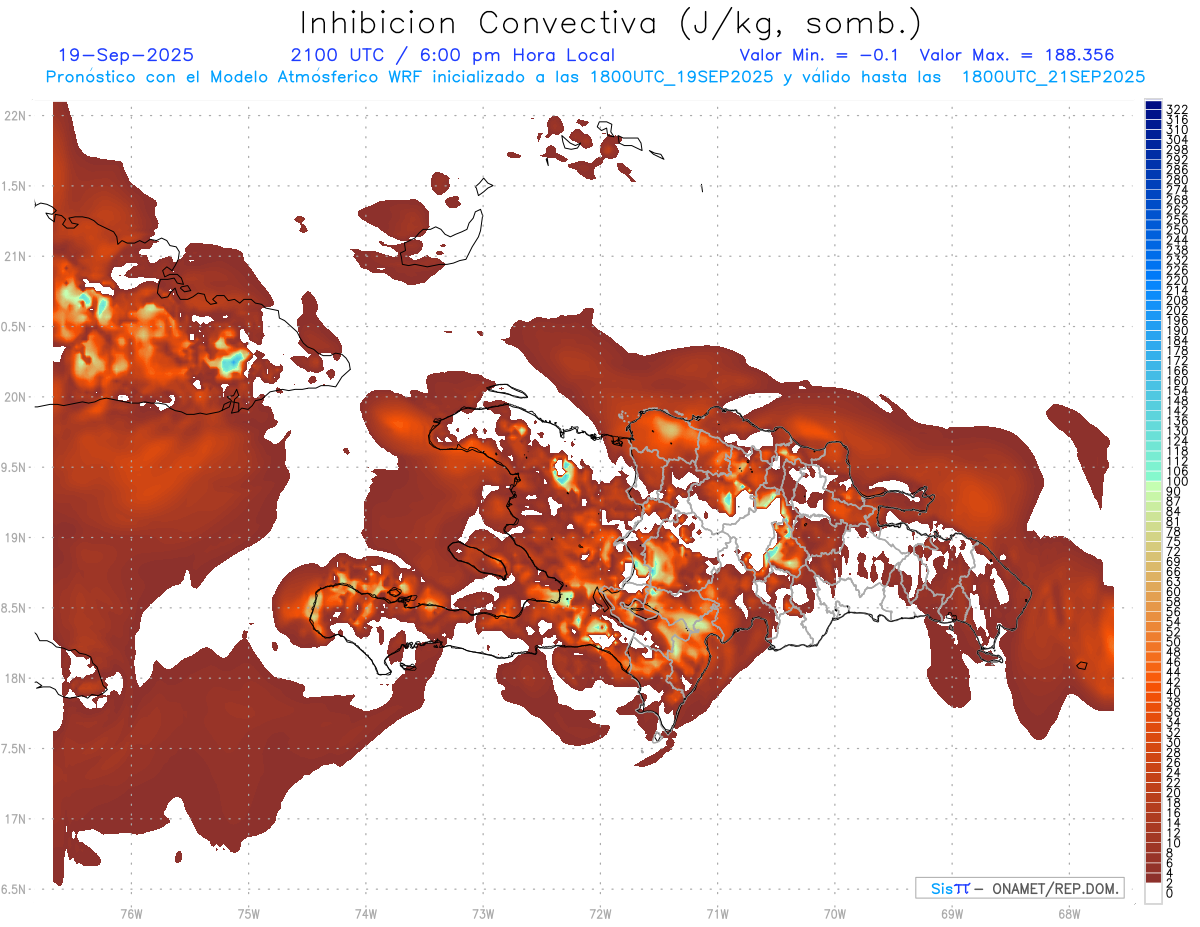Image resolution: width=1200 pixels, height=927 pixels.
Task: Select the 19-Sep-2025 date label
Action: [126, 55]
